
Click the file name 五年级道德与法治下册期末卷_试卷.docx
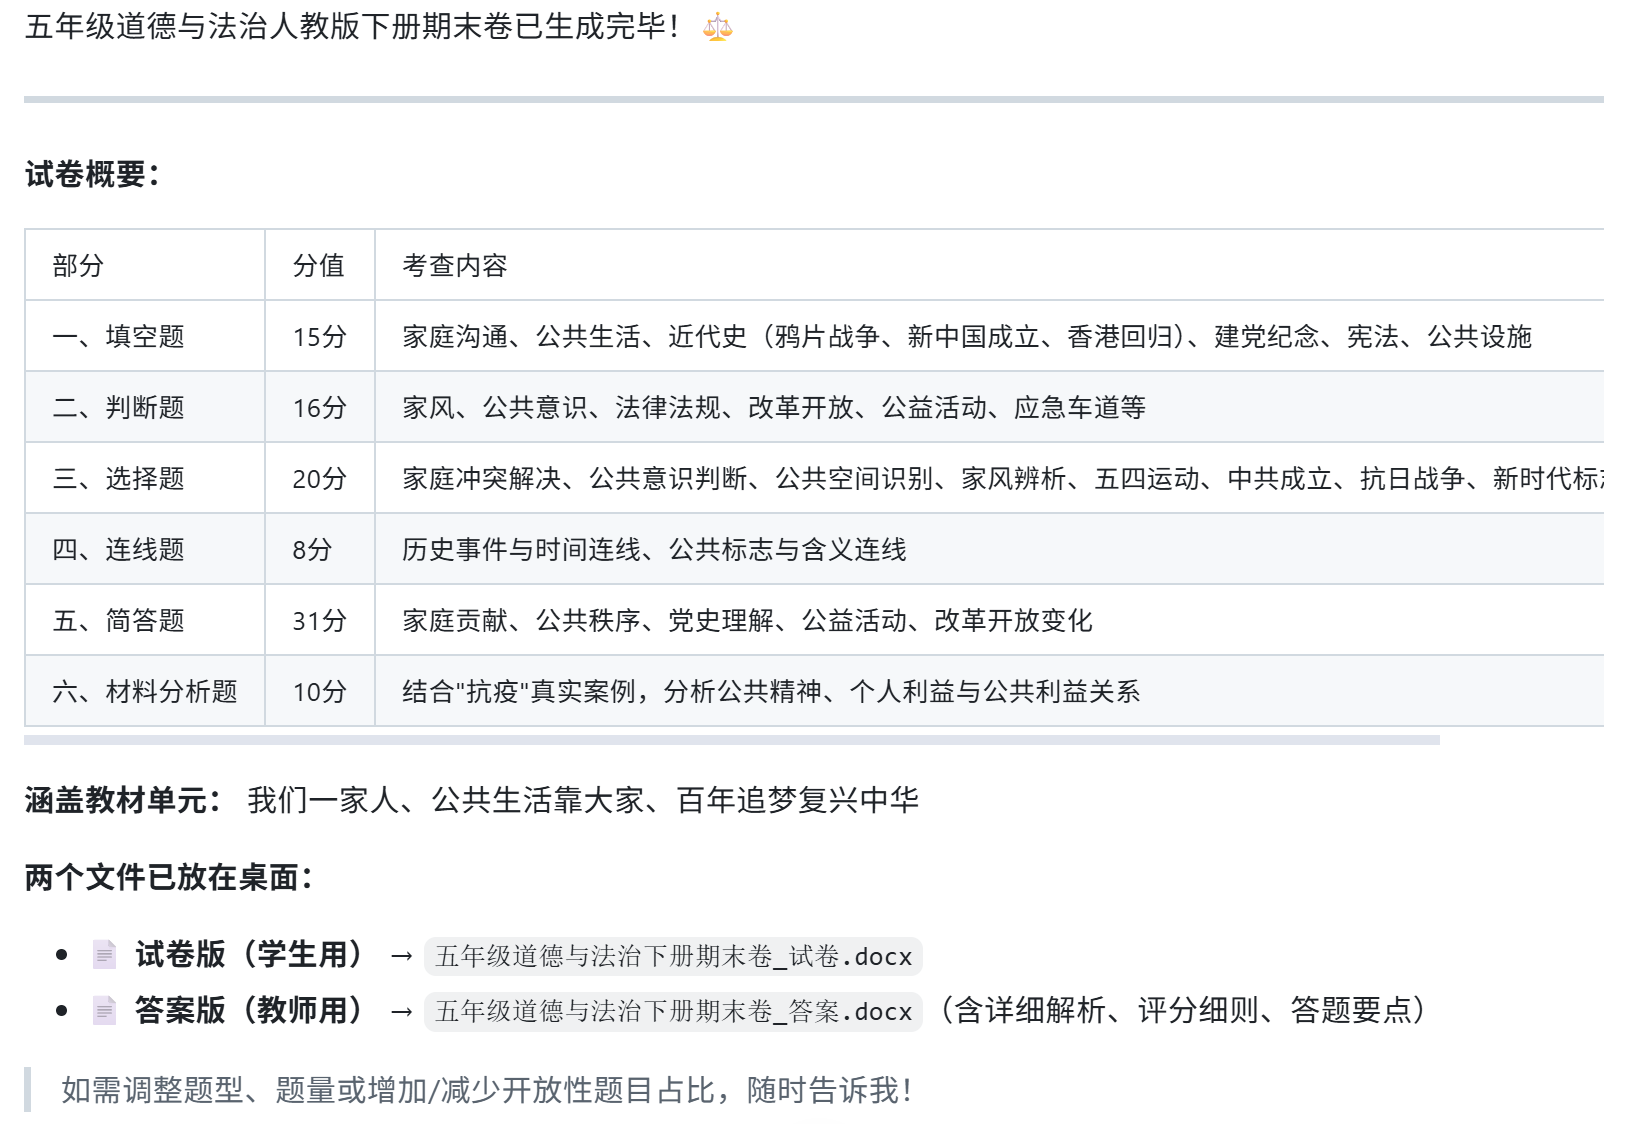tap(674, 957)
